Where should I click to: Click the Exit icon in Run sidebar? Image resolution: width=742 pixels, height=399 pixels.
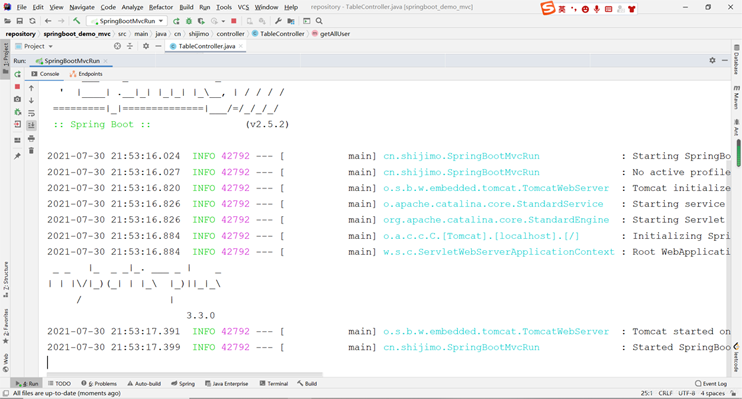pos(18,124)
